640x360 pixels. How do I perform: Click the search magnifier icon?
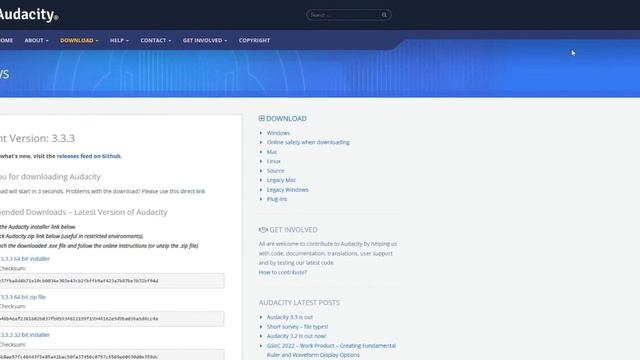coord(384,15)
